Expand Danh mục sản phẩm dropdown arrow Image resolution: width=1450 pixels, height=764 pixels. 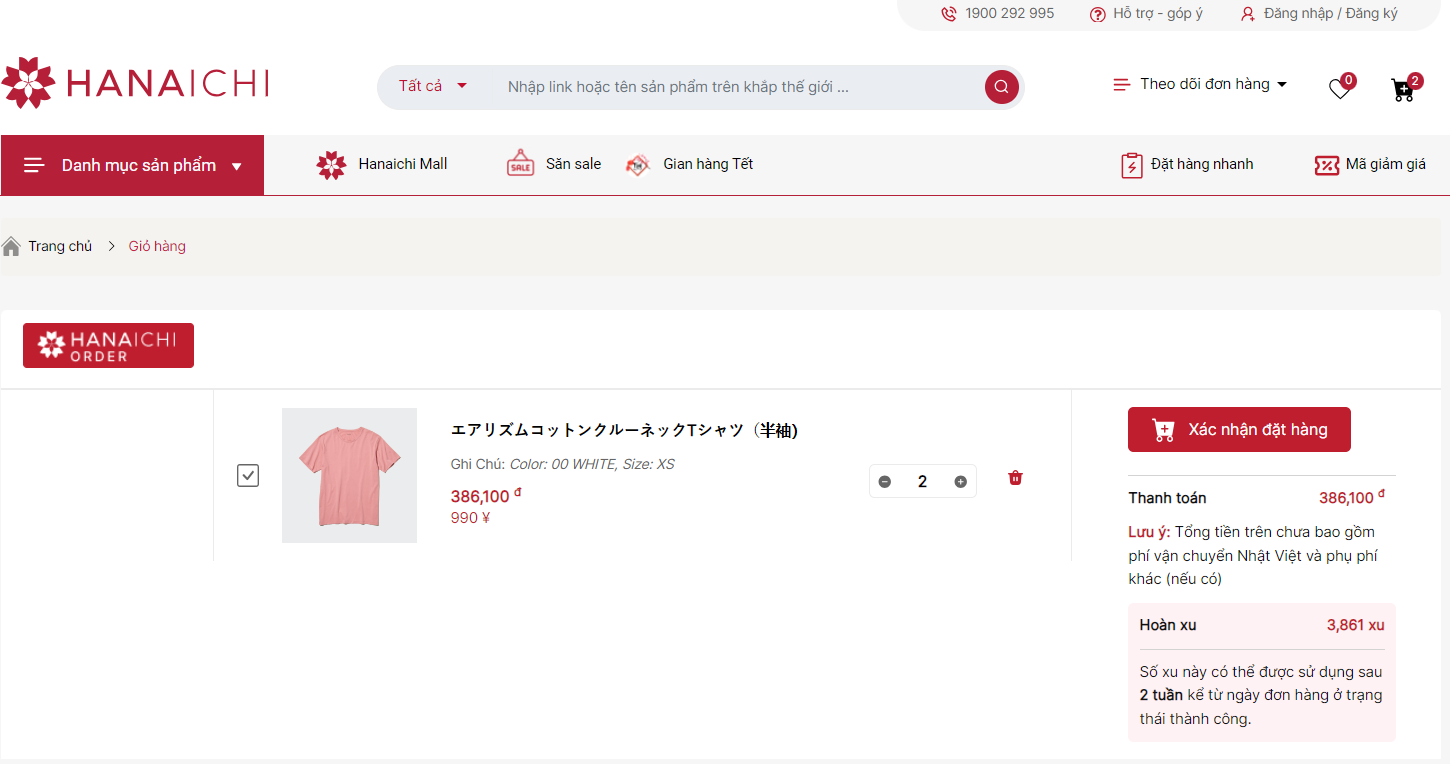coord(237,167)
